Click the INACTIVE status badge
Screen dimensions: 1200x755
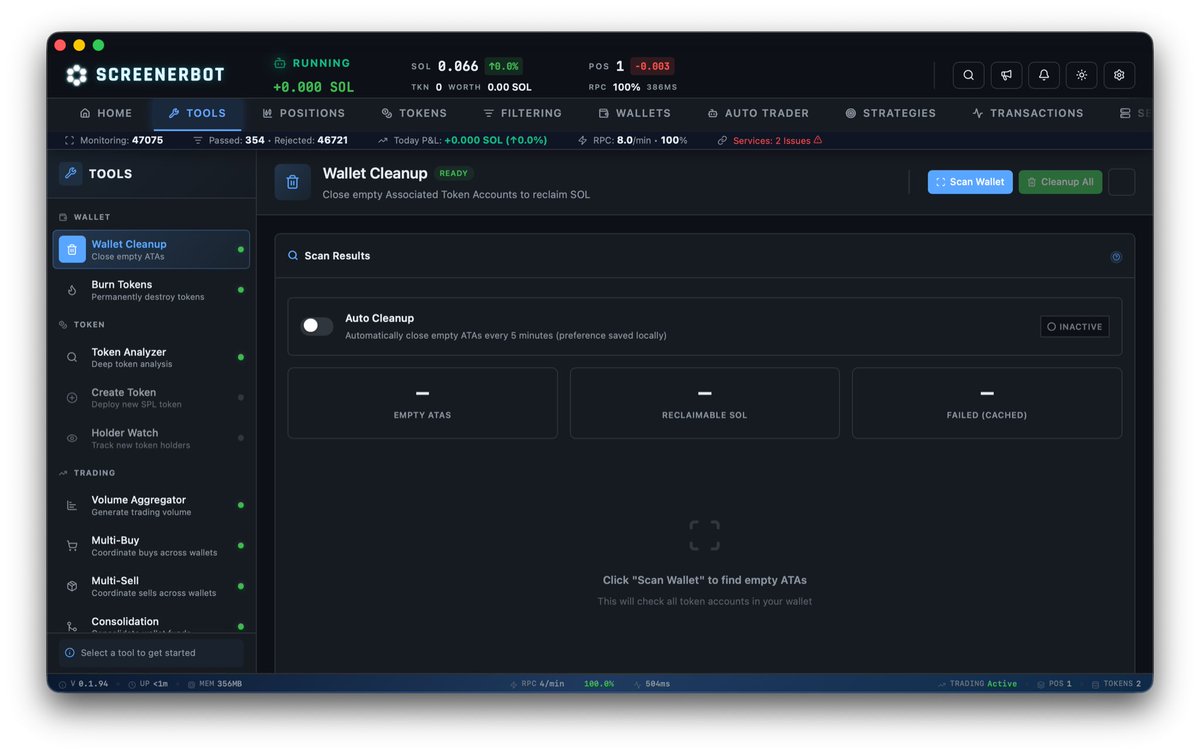1075,327
